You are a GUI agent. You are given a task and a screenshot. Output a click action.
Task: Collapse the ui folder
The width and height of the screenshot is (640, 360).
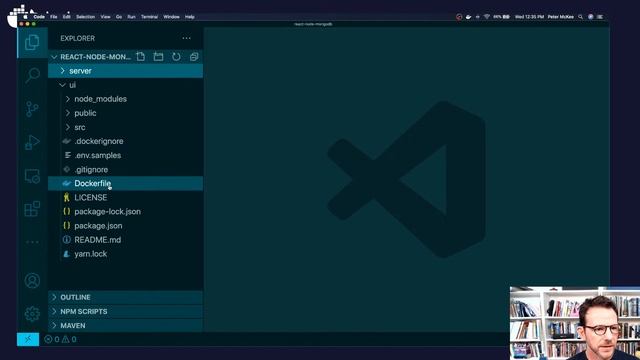125,85
